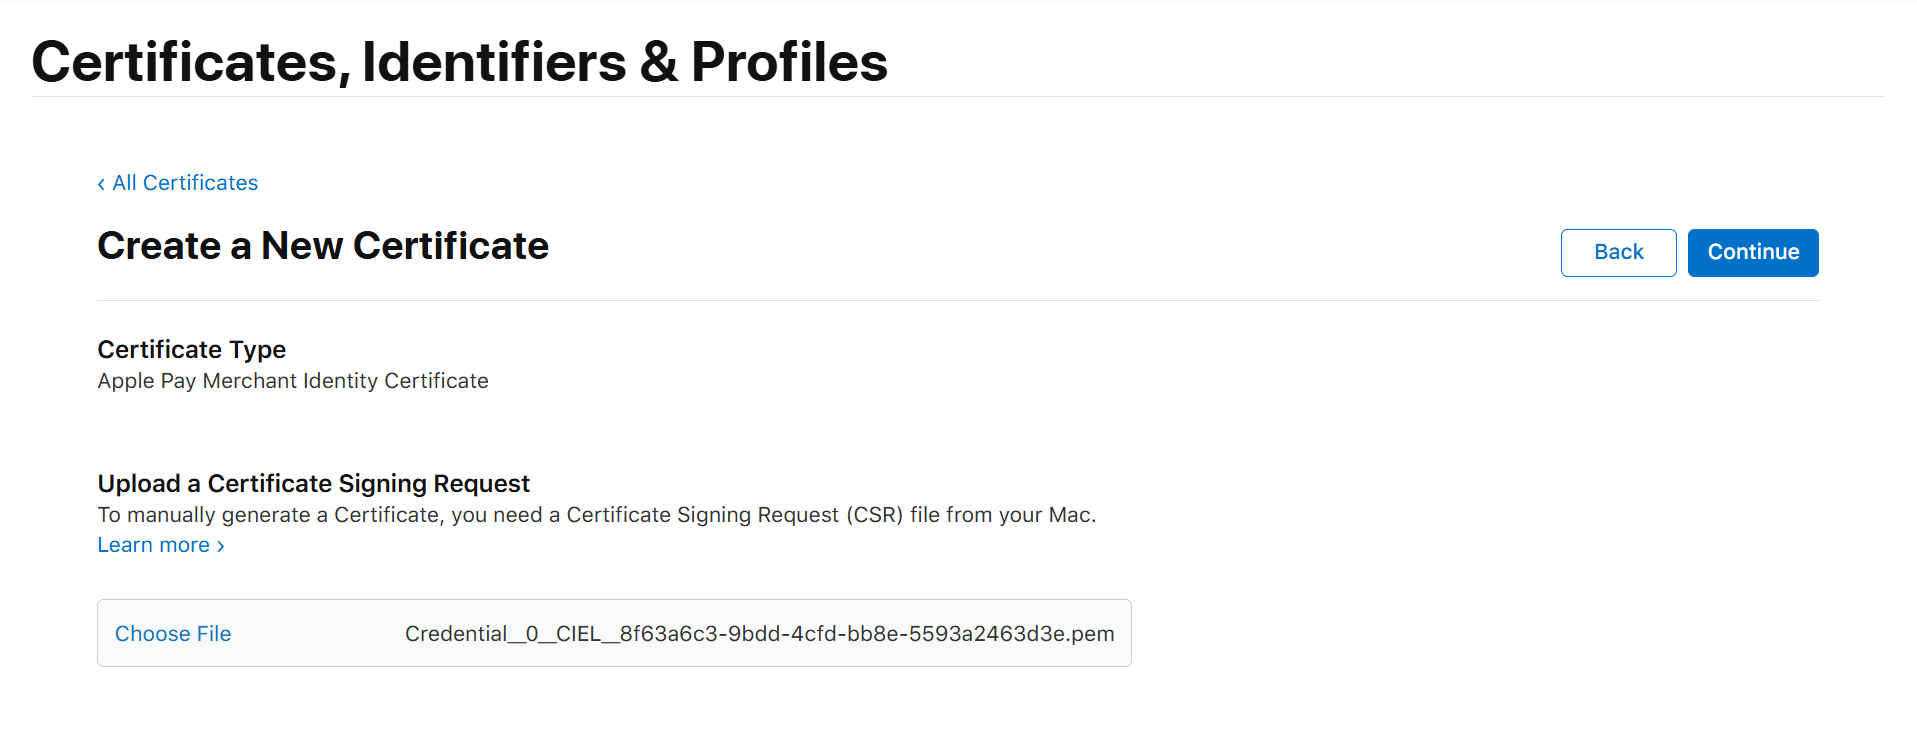Click the Create a New Certificate heading
Image resolution: width=1917 pixels, height=745 pixels.
coord(323,246)
